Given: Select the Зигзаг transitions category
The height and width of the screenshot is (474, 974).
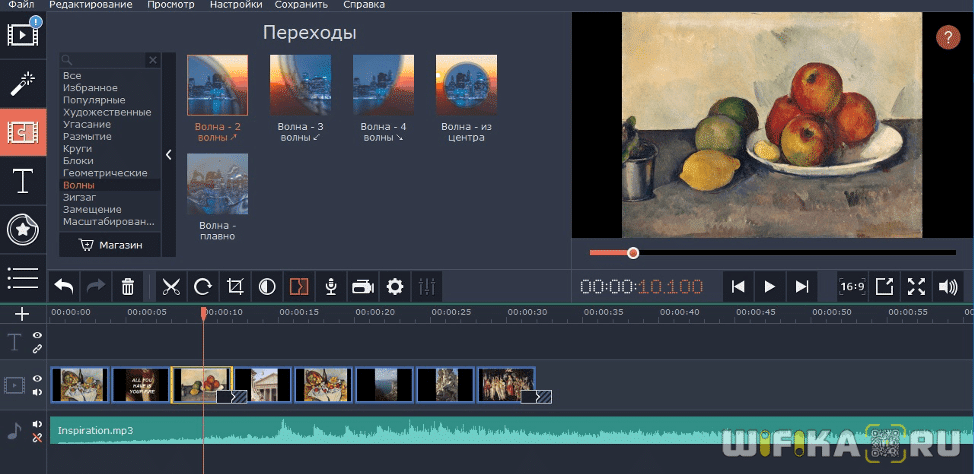Looking at the screenshot, I should pos(79,197).
